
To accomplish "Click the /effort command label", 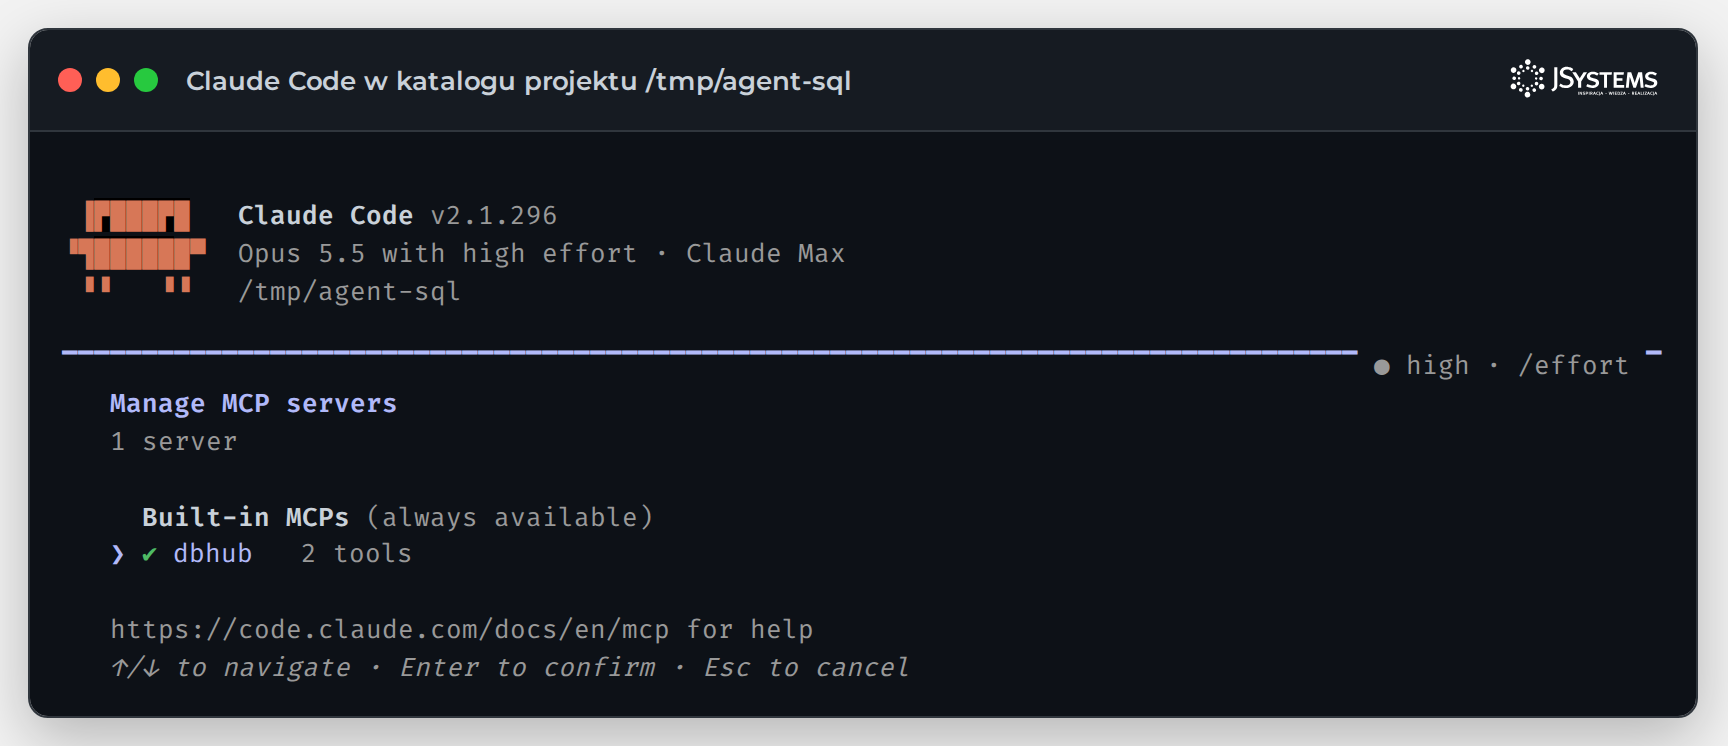I will click(x=1573, y=366).
